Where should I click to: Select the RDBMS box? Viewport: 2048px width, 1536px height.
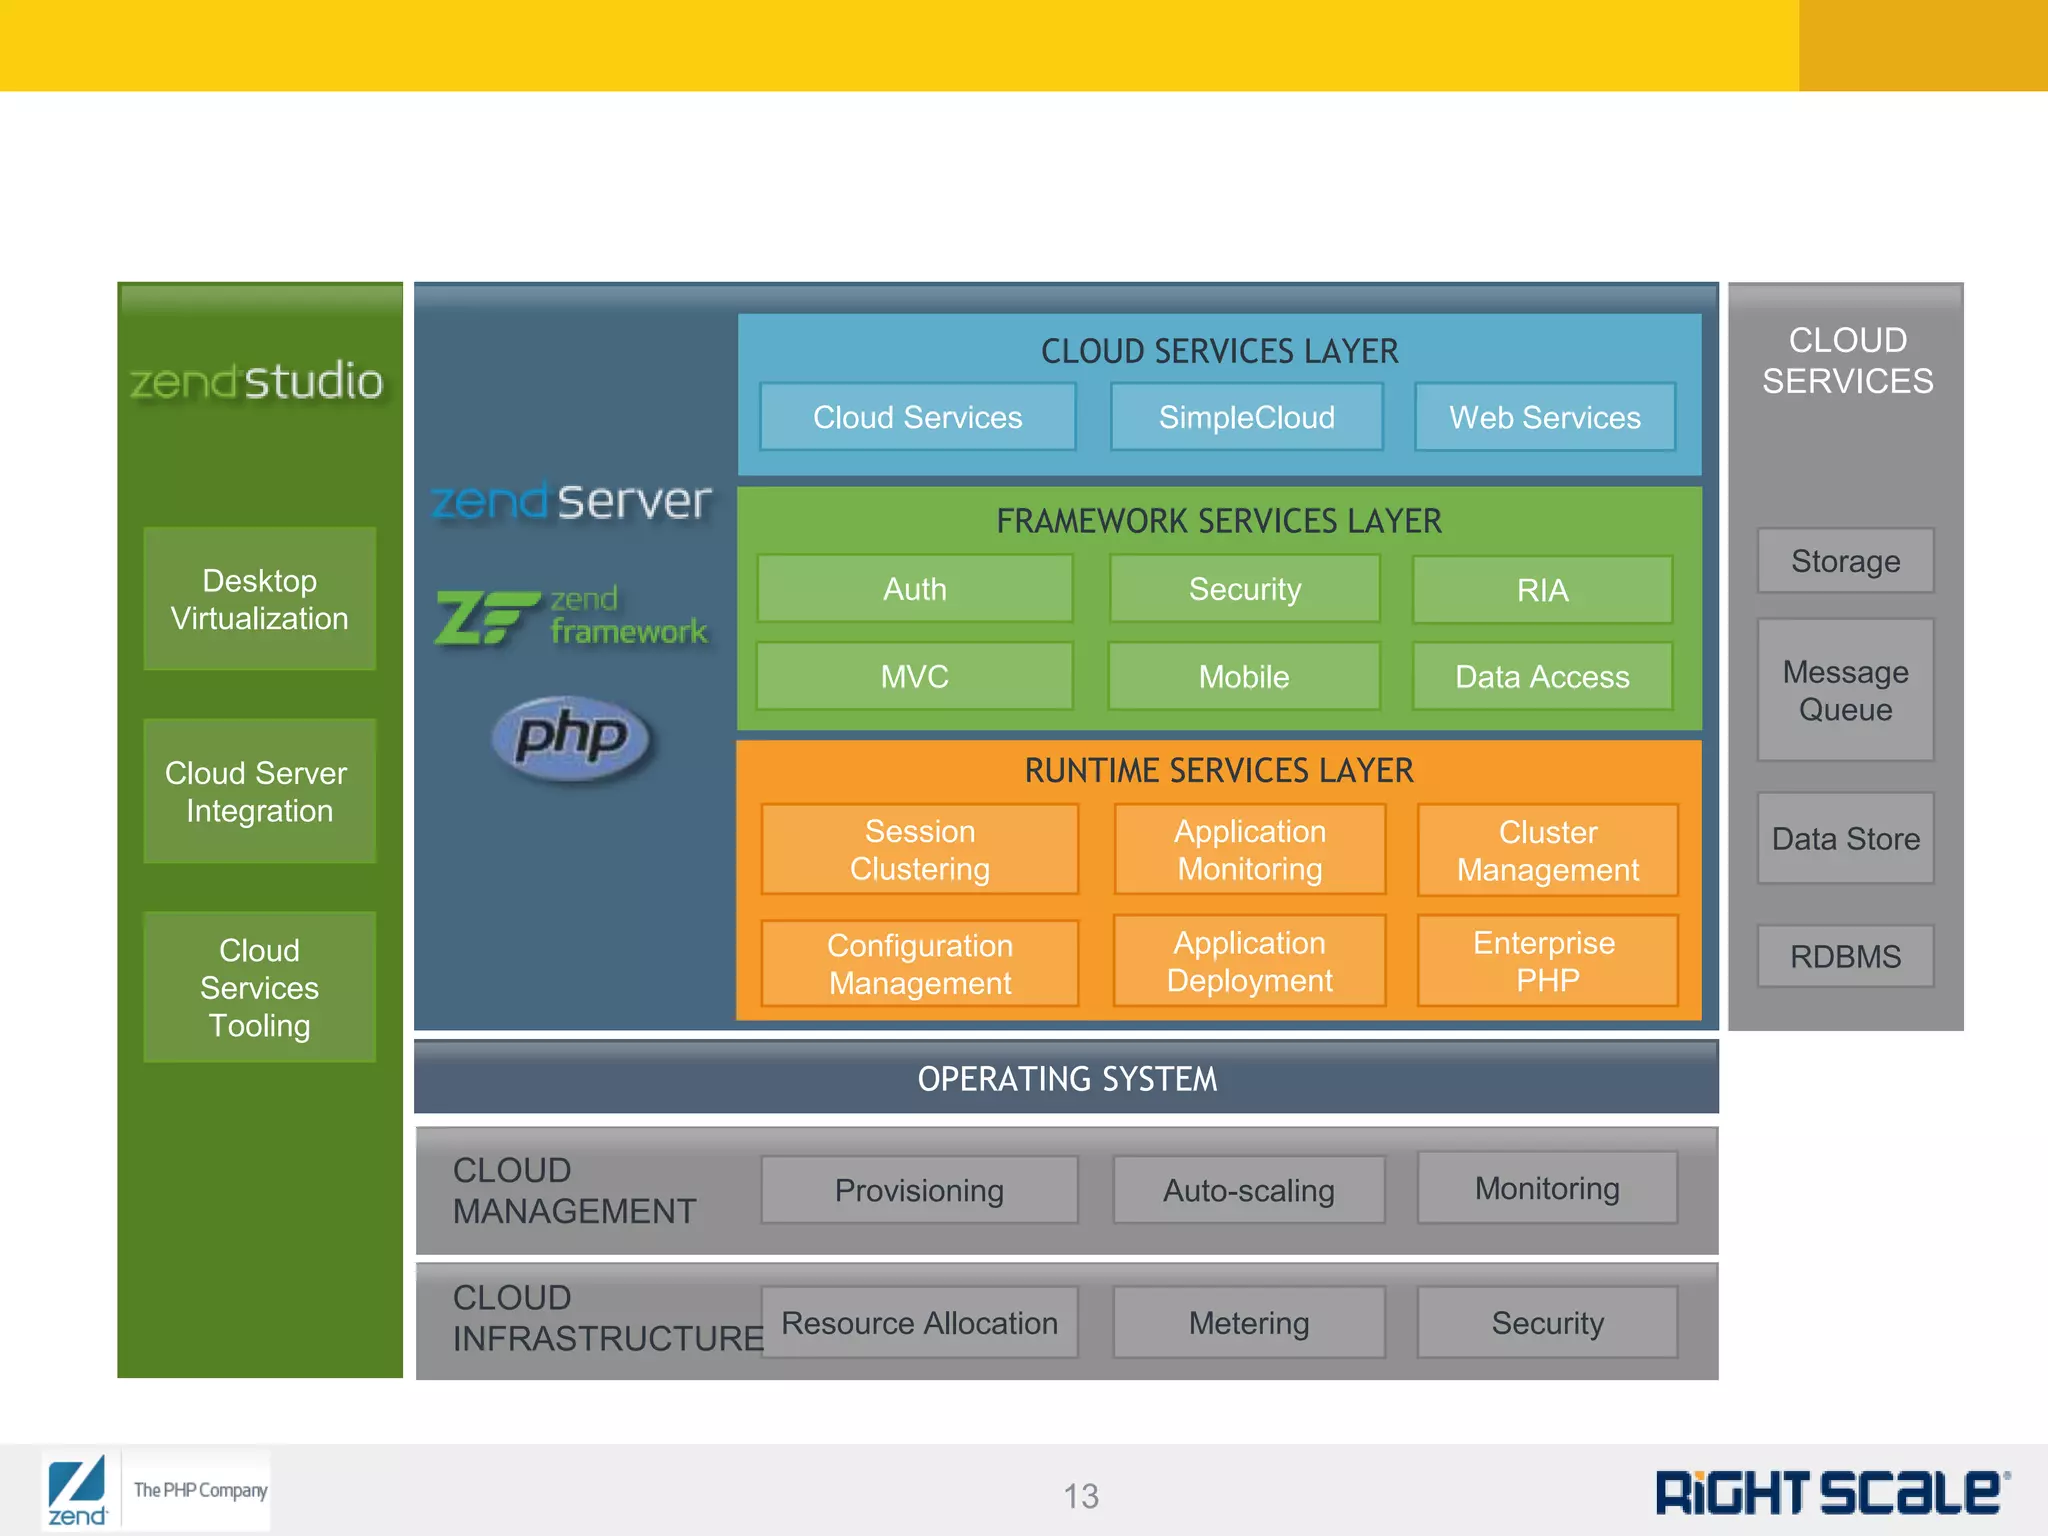pyautogui.click(x=1845, y=956)
